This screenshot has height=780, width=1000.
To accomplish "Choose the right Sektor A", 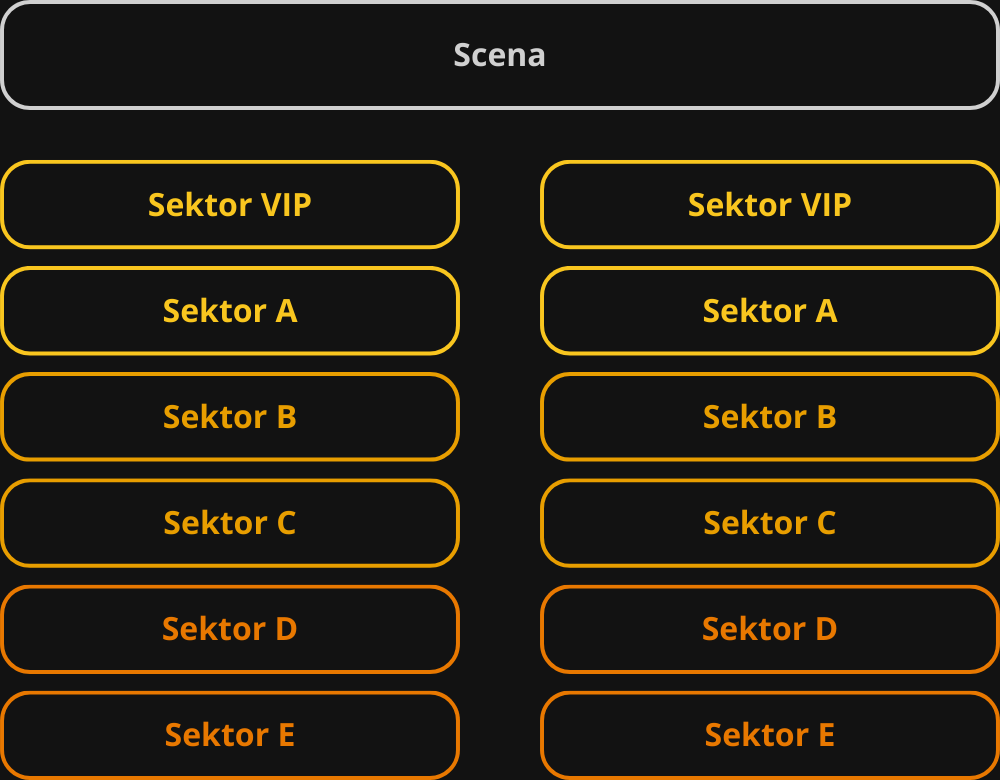I will point(770,311).
